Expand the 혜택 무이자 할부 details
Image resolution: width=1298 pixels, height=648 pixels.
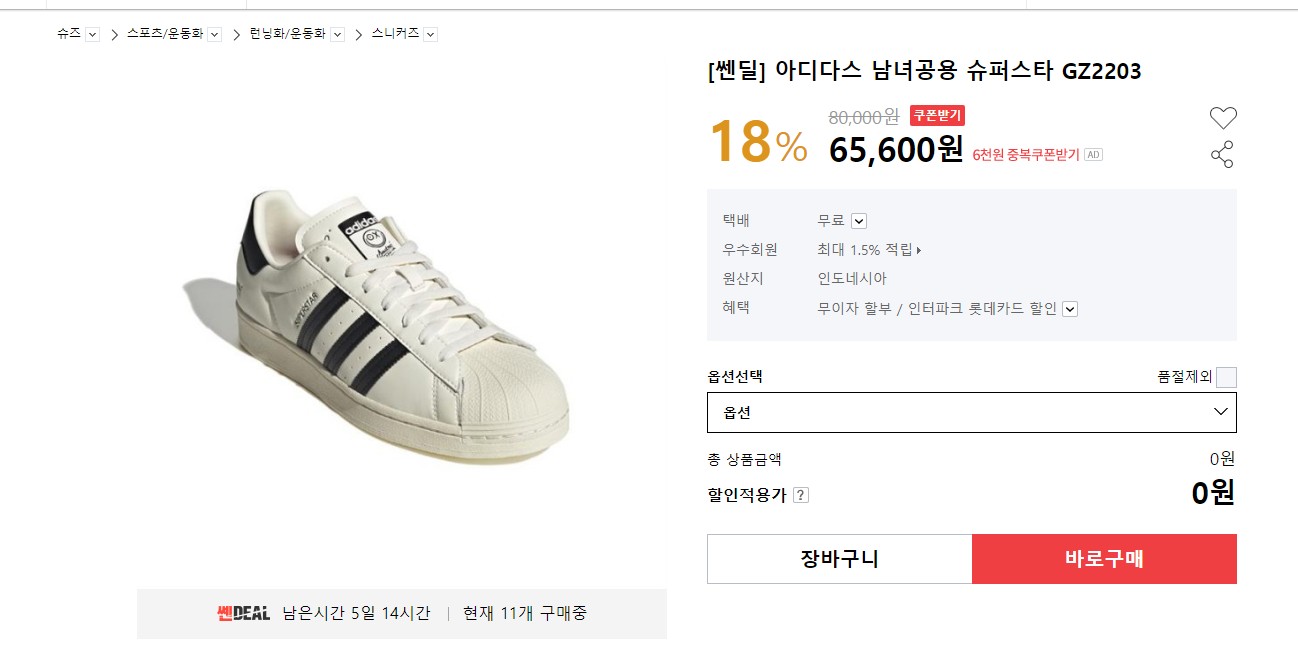[x=1070, y=309]
